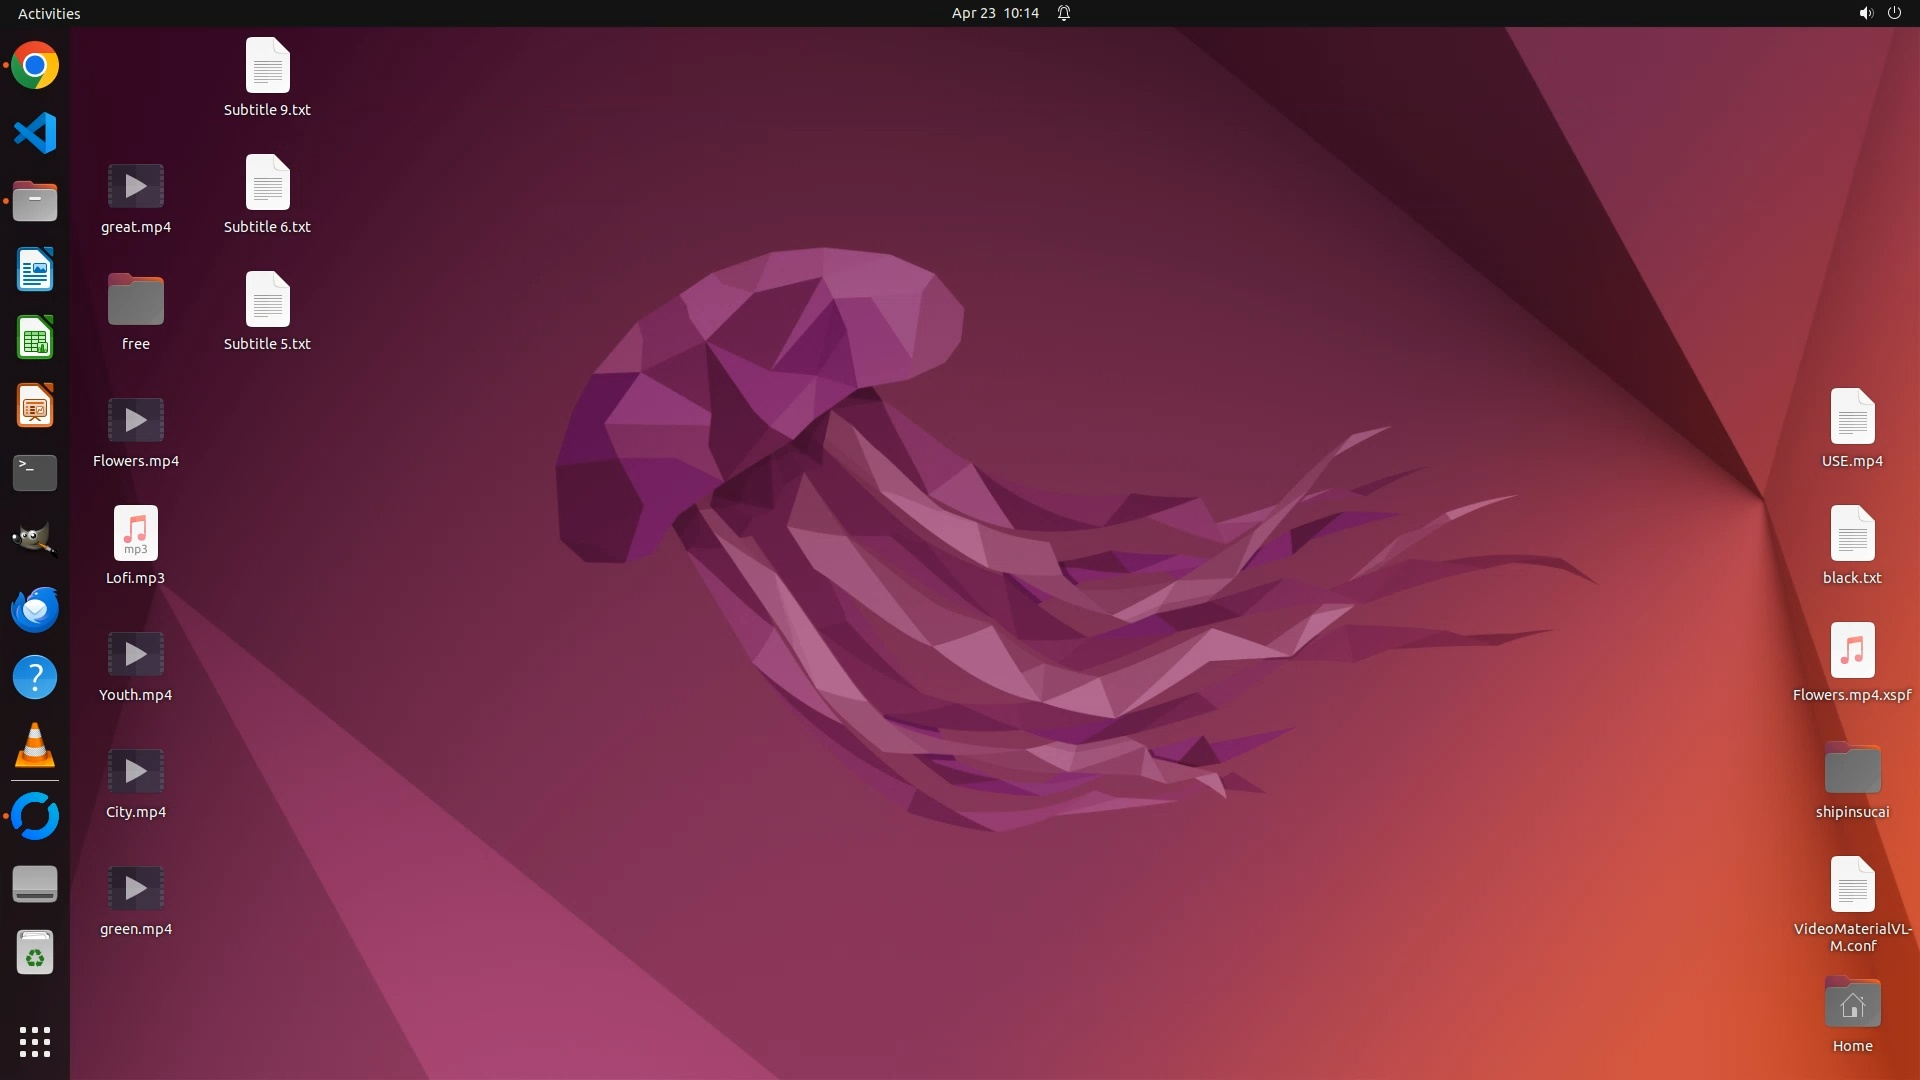This screenshot has height=1080, width=1920.
Task: Select the shipinsucai folder
Action: coord(1852,770)
